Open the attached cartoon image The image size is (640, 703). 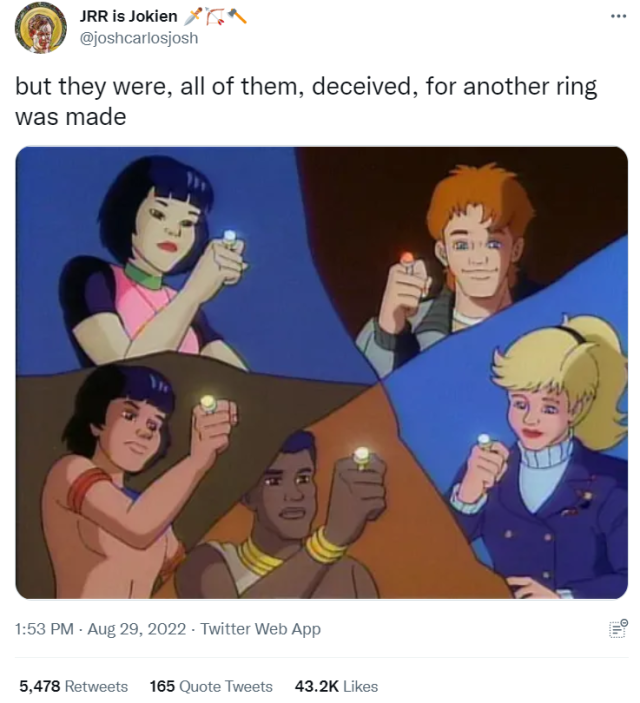click(322, 373)
